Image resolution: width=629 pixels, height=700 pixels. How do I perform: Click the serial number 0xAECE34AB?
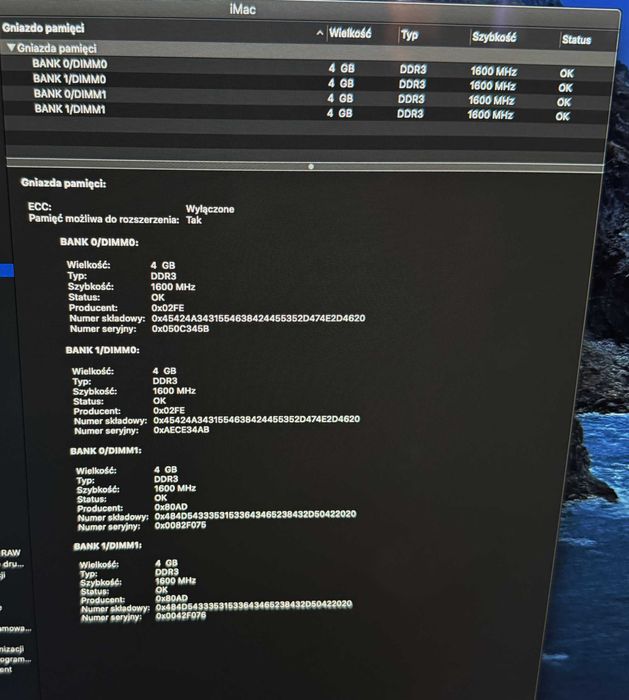pyautogui.click(x=181, y=429)
